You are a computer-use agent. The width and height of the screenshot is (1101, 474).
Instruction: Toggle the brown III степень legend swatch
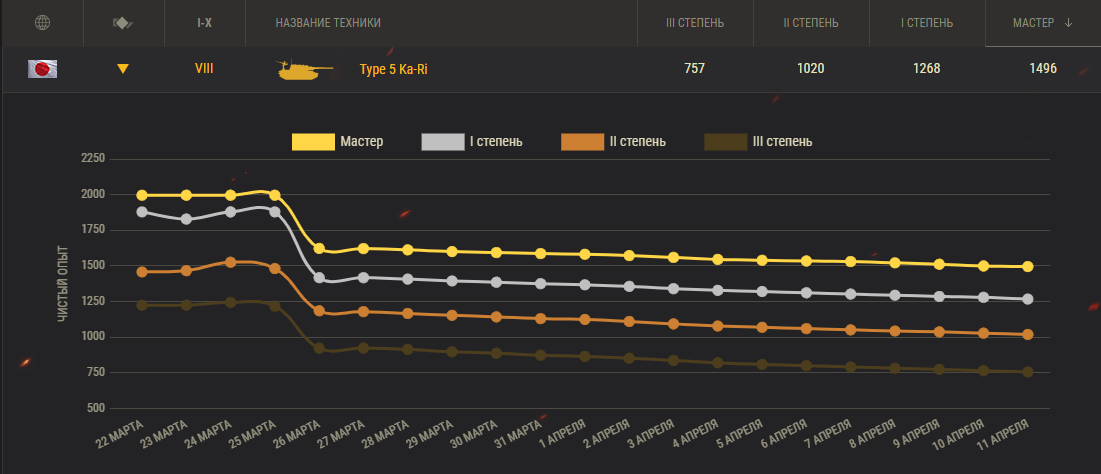(725, 142)
